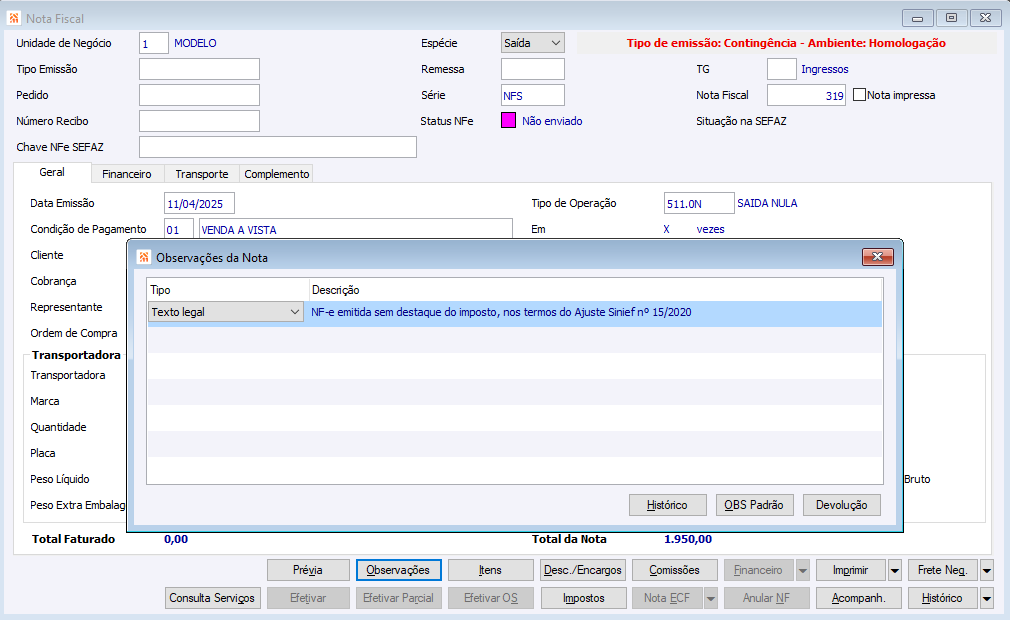This screenshot has height=620, width=1011.
Task: Click the Remessa input field
Action: (533, 69)
